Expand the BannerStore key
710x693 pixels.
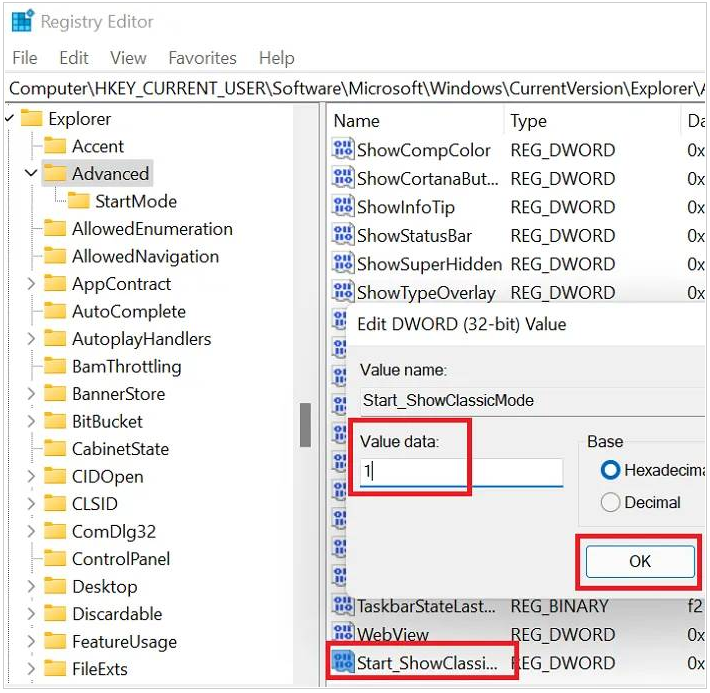(31, 394)
